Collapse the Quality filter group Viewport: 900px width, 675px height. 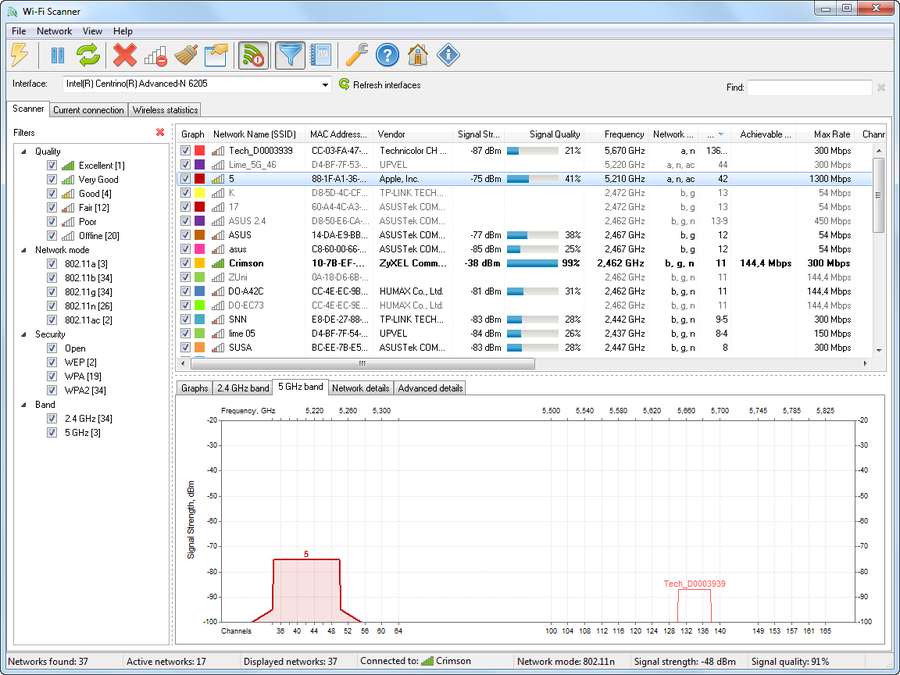(24, 152)
